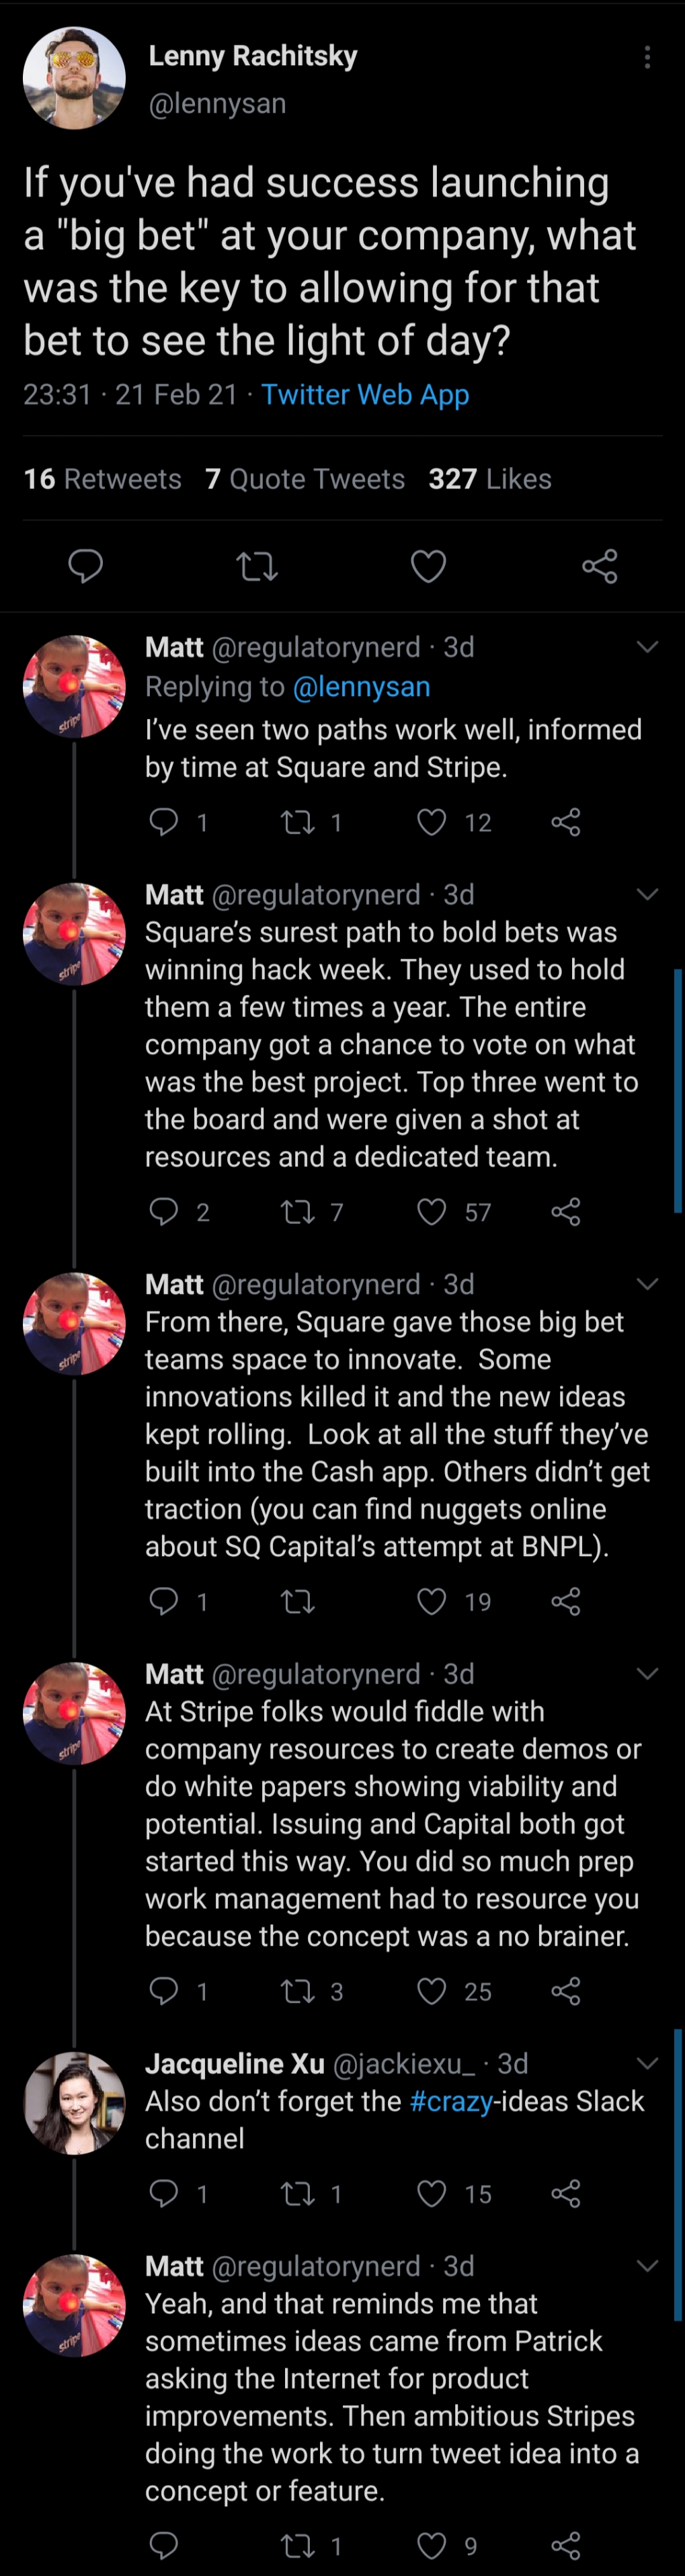This screenshot has width=685, height=2576.
Task: Open three-dot menu on Lenny's tweet
Action: pyautogui.click(x=648, y=57)
